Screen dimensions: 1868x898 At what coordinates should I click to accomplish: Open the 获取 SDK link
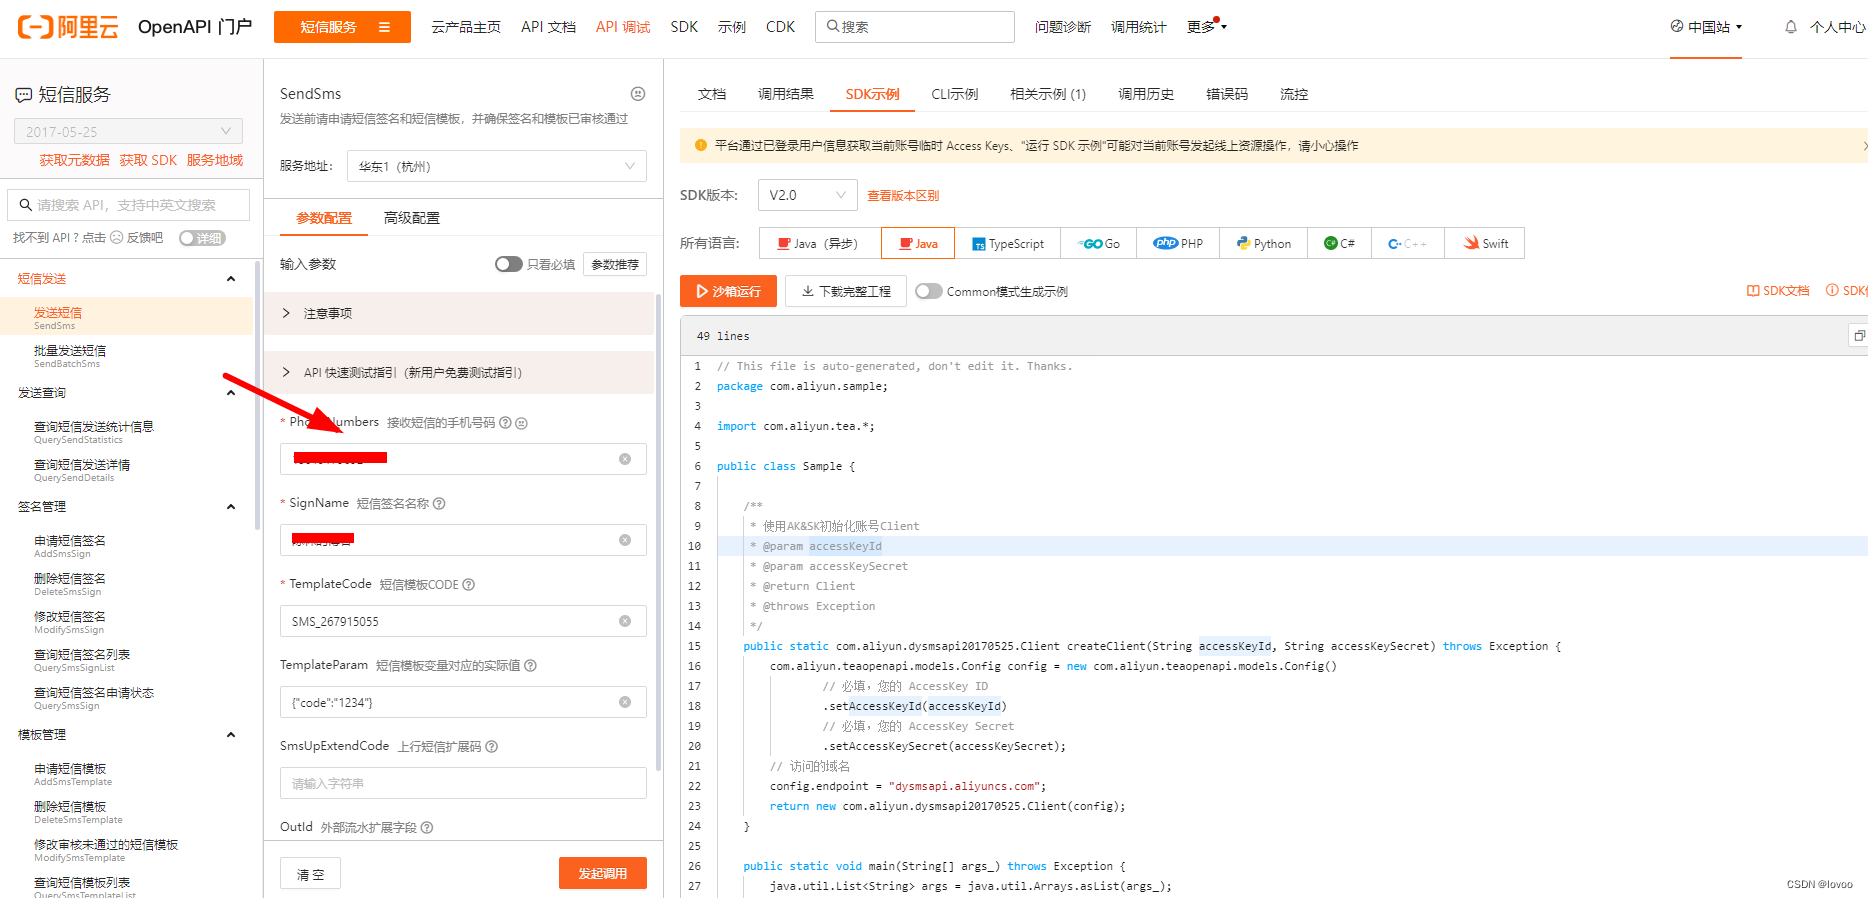[x=148, y=160]
